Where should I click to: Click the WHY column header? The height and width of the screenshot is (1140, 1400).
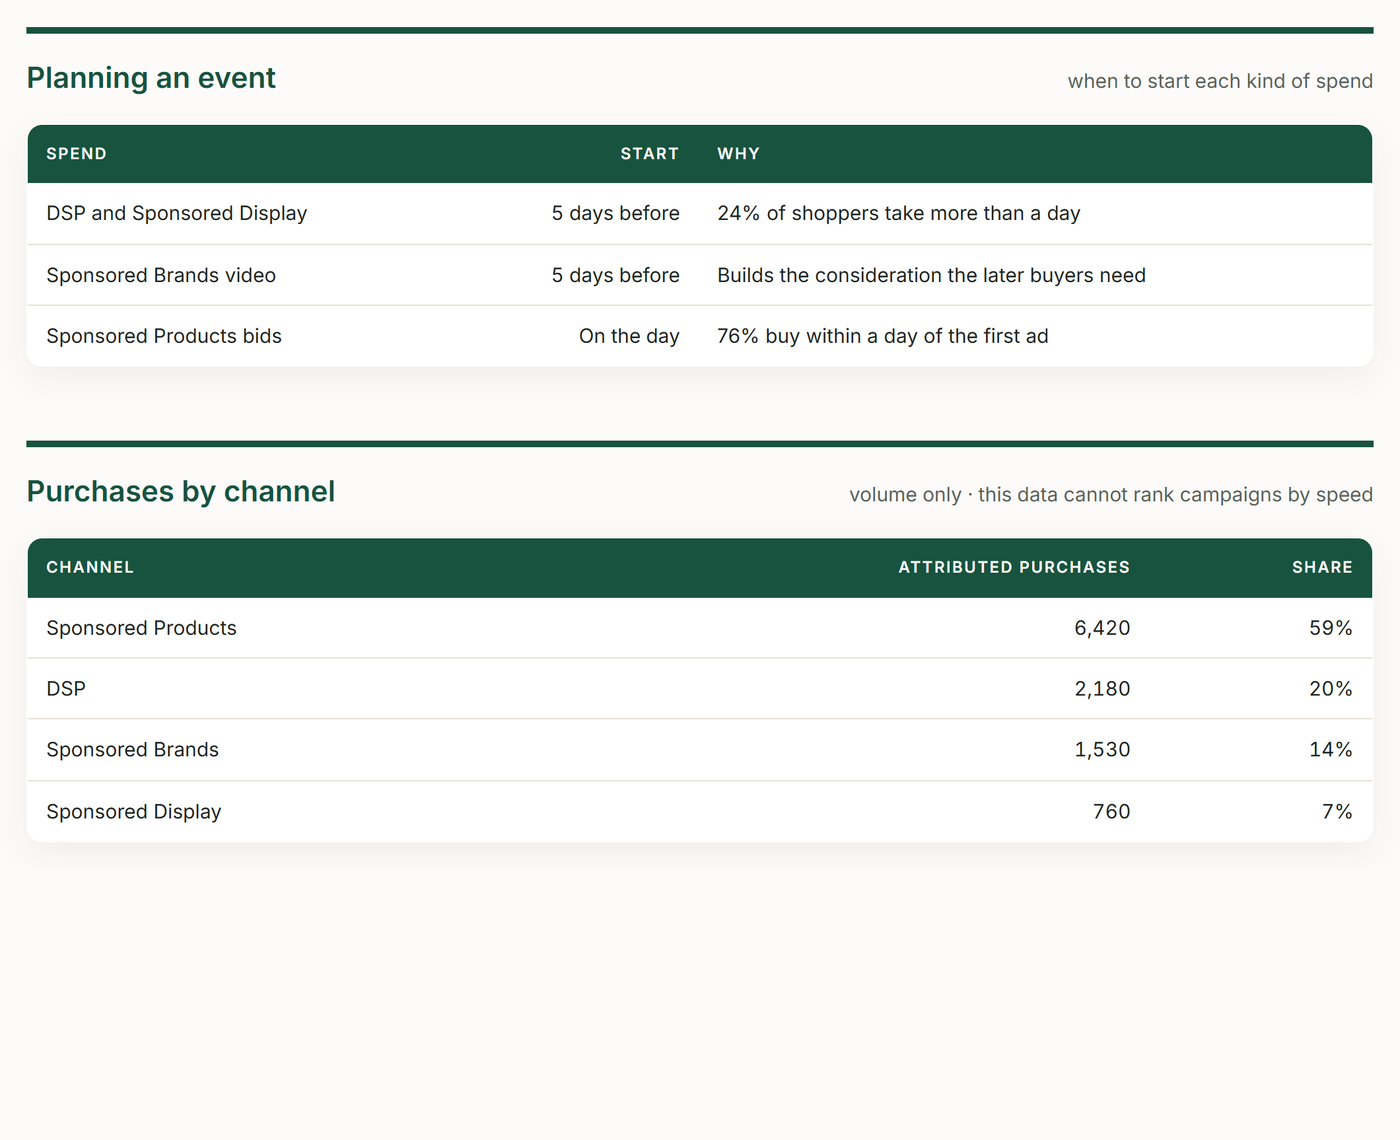[x=739, y=154]
